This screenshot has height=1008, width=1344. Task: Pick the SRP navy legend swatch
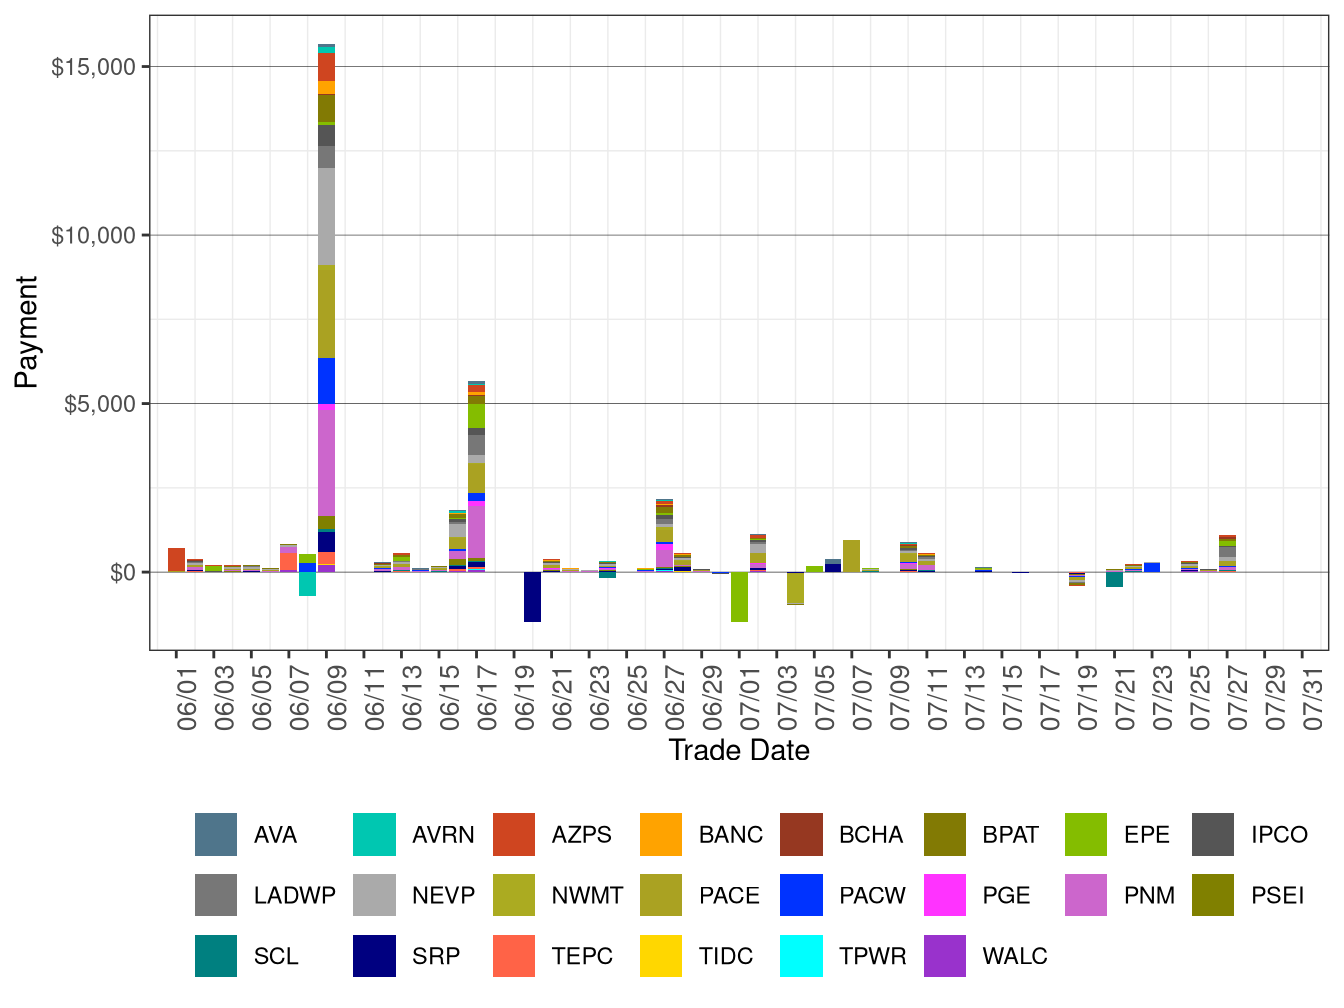point(375,956)
